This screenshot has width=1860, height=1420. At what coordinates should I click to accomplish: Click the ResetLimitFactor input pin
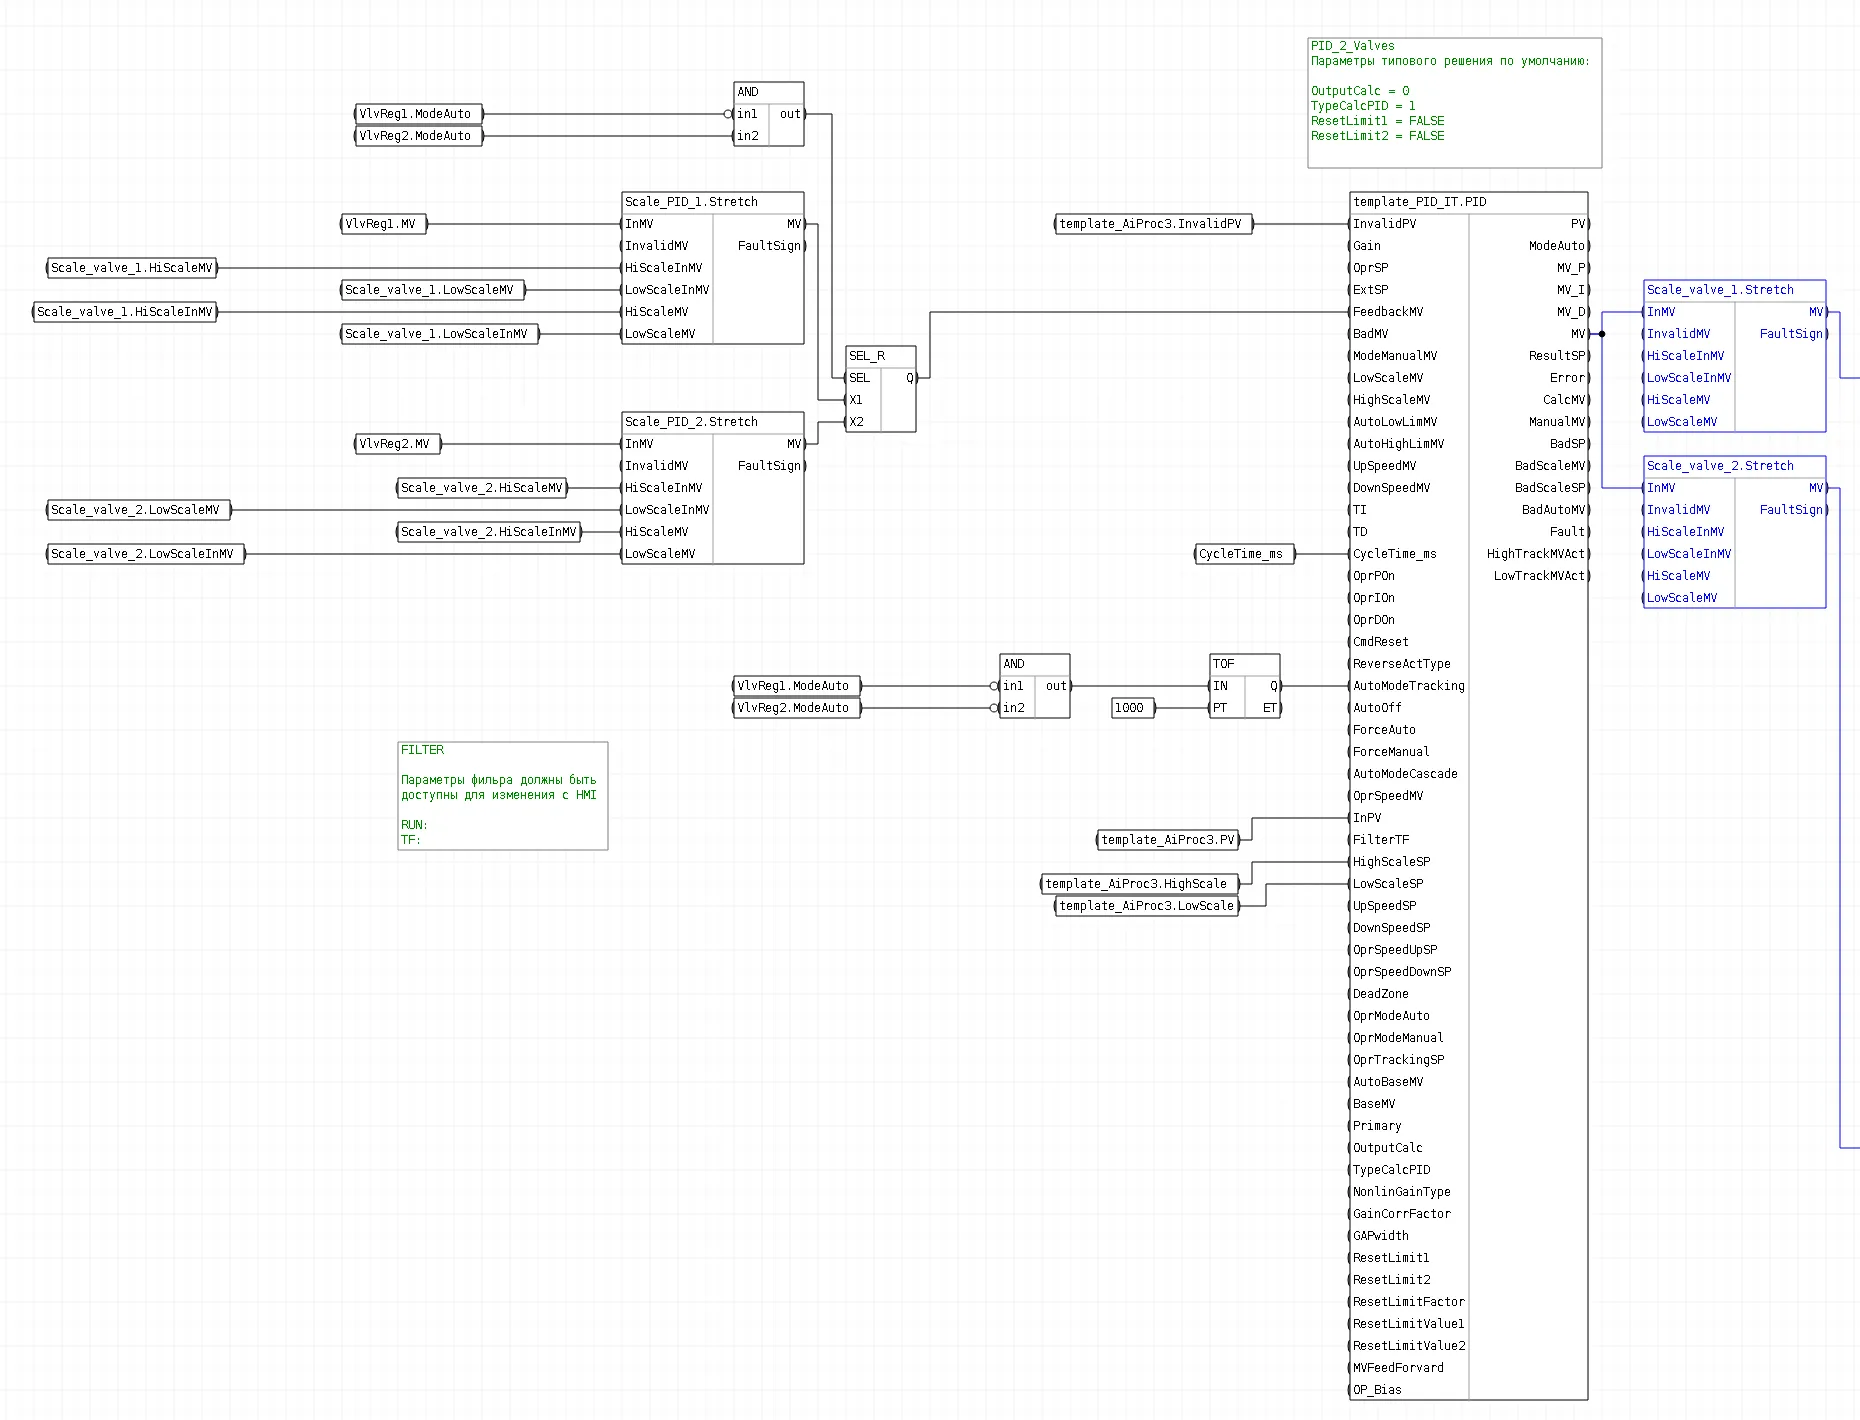coord(1409,1302)
